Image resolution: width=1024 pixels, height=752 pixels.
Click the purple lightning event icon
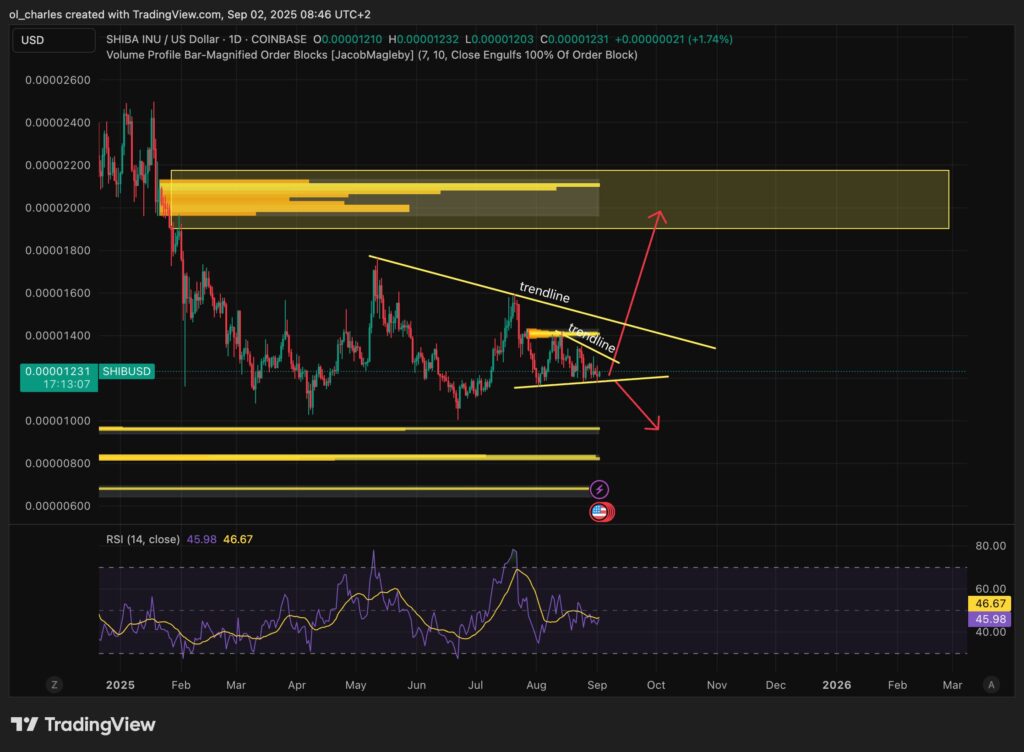599,490
